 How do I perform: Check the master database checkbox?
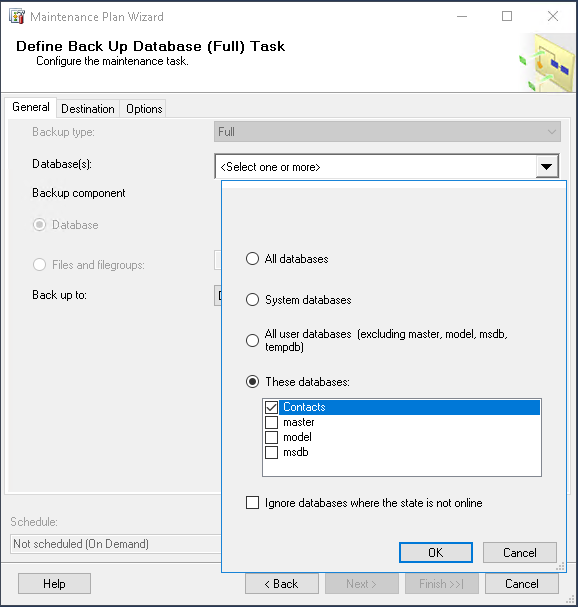tap(271, 422)
